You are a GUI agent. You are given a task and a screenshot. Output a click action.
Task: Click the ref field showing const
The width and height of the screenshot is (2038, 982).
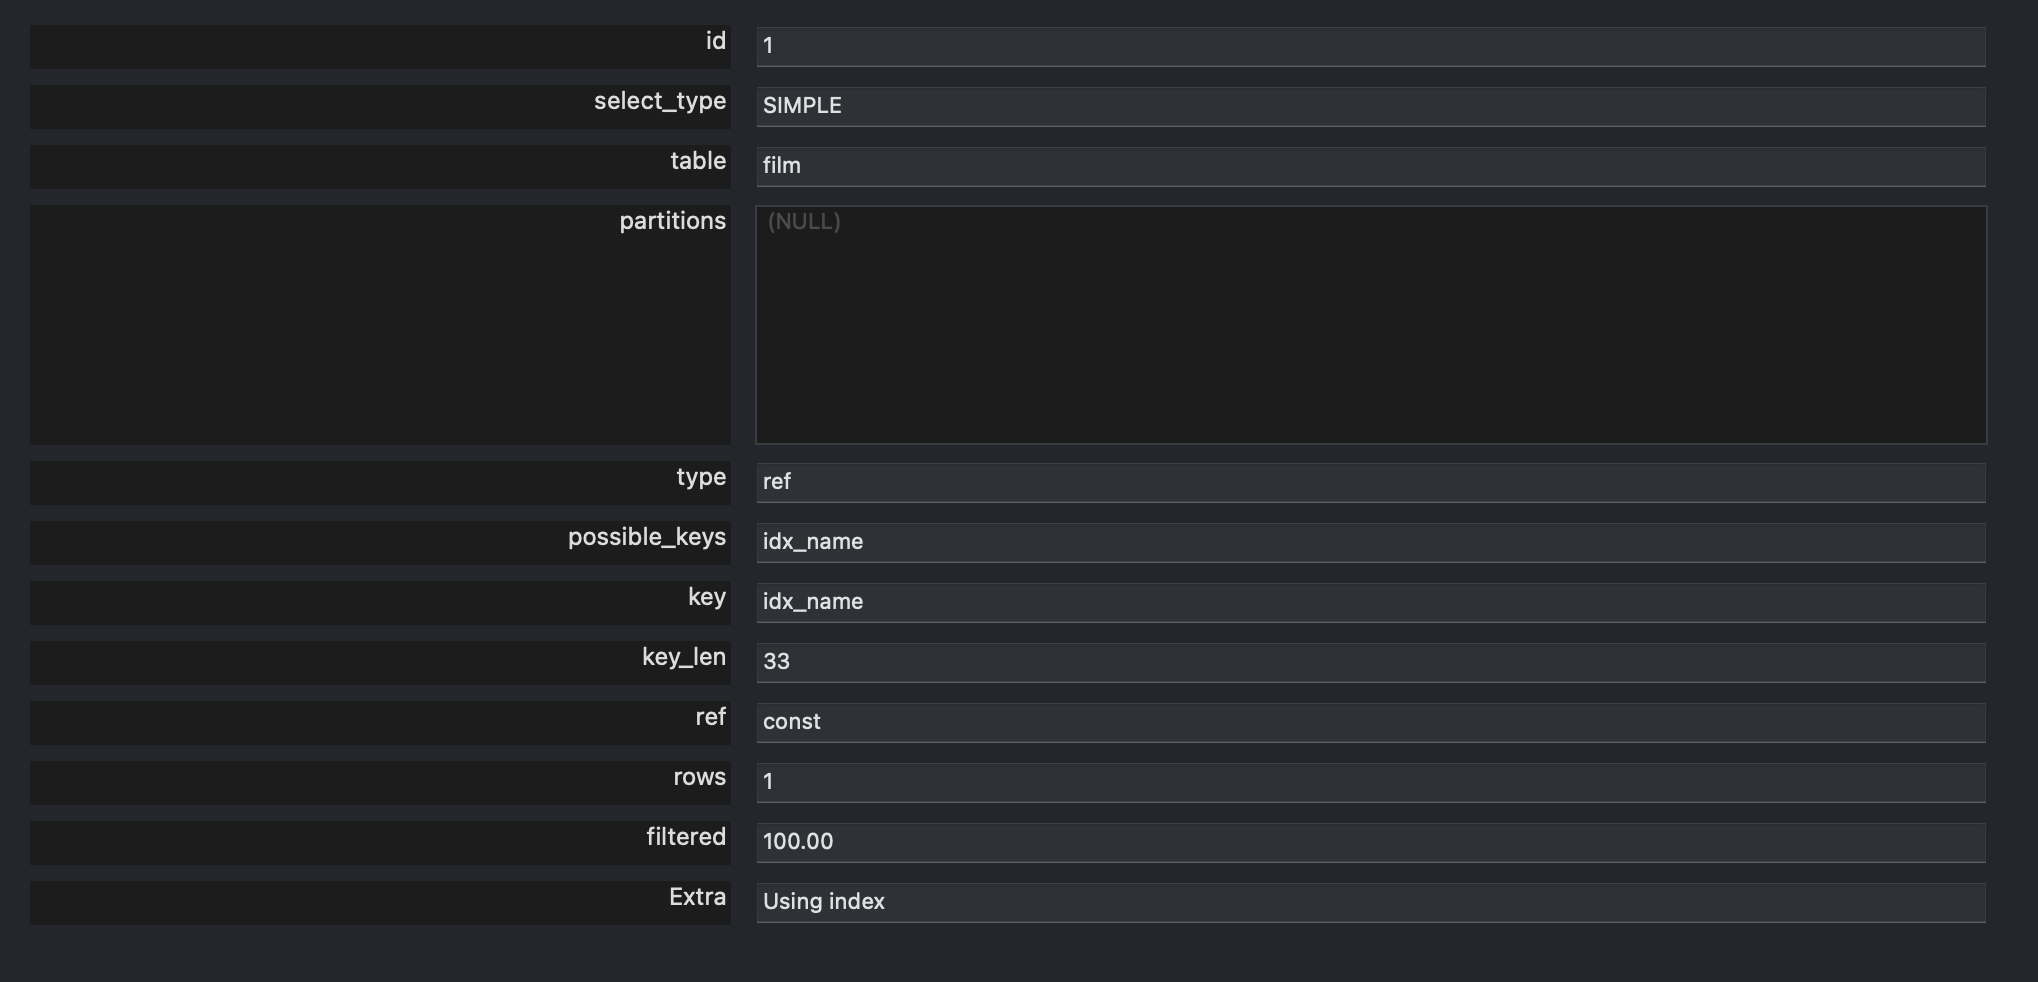pos(1370,723)
